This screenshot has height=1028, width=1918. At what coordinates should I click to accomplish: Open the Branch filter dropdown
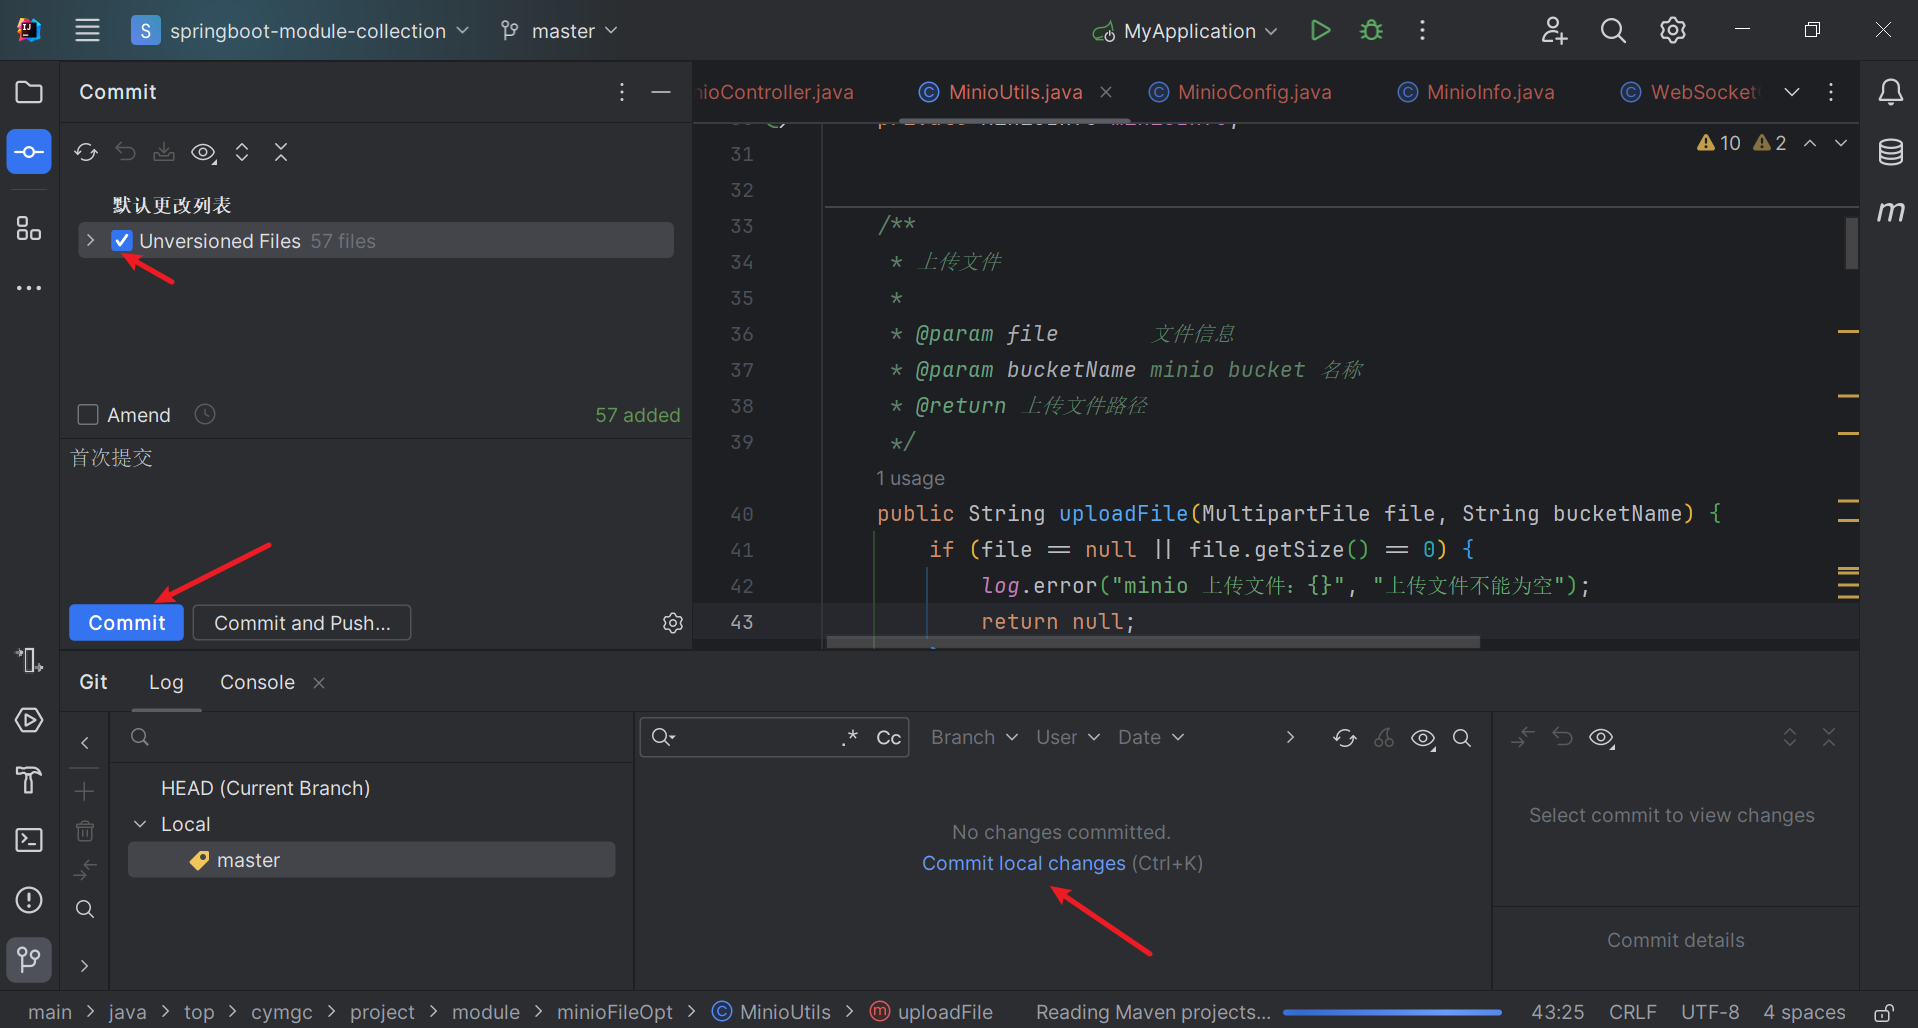point(975,737)
